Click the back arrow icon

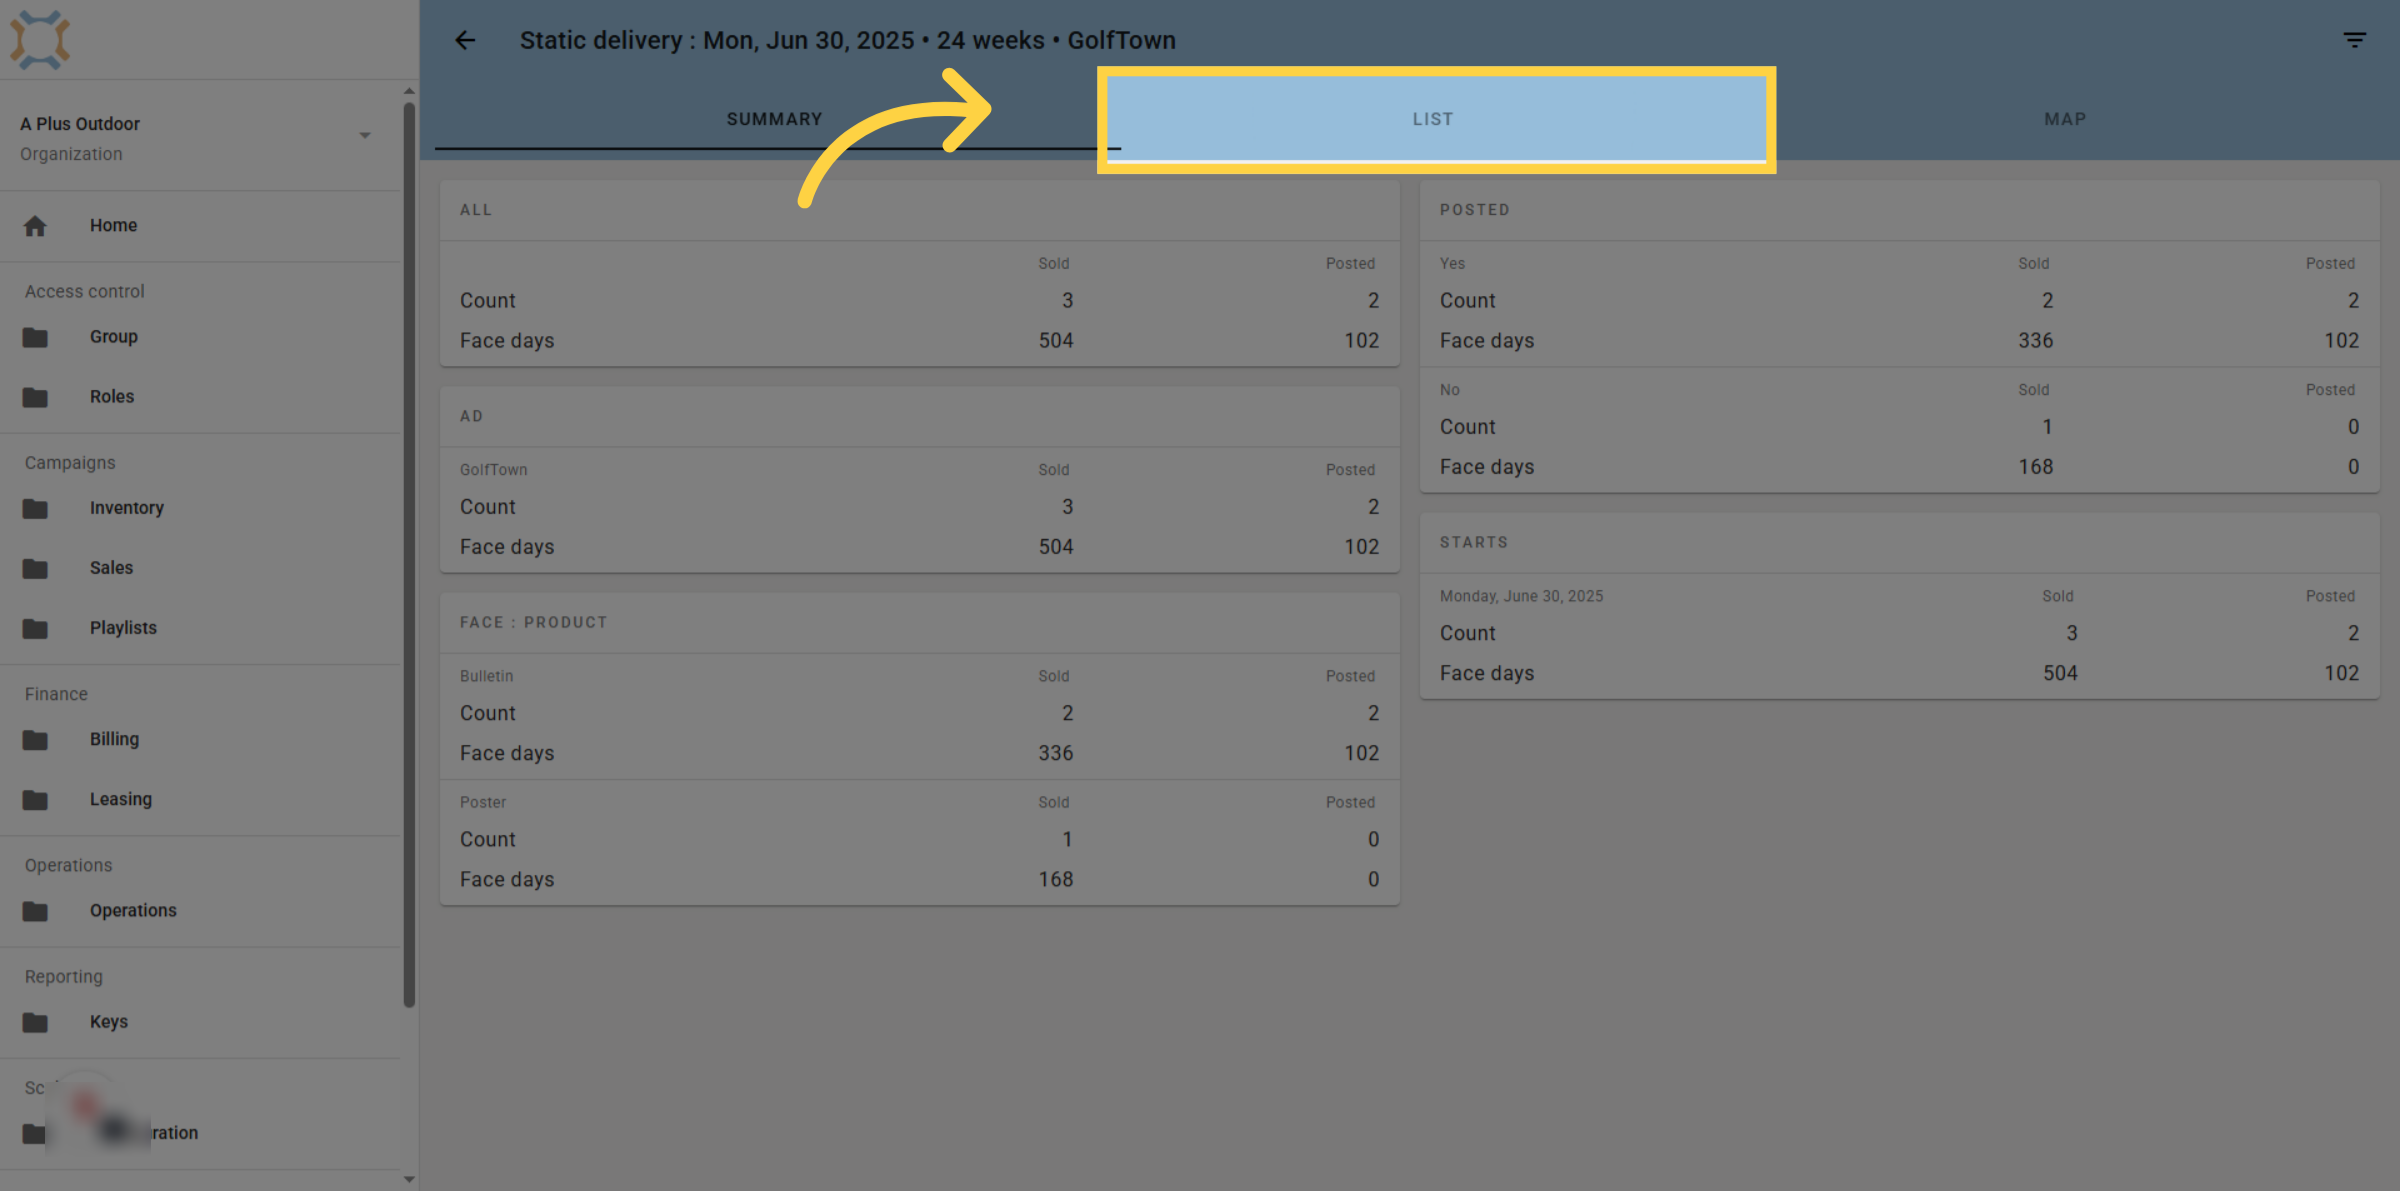[x=465, y=40]
